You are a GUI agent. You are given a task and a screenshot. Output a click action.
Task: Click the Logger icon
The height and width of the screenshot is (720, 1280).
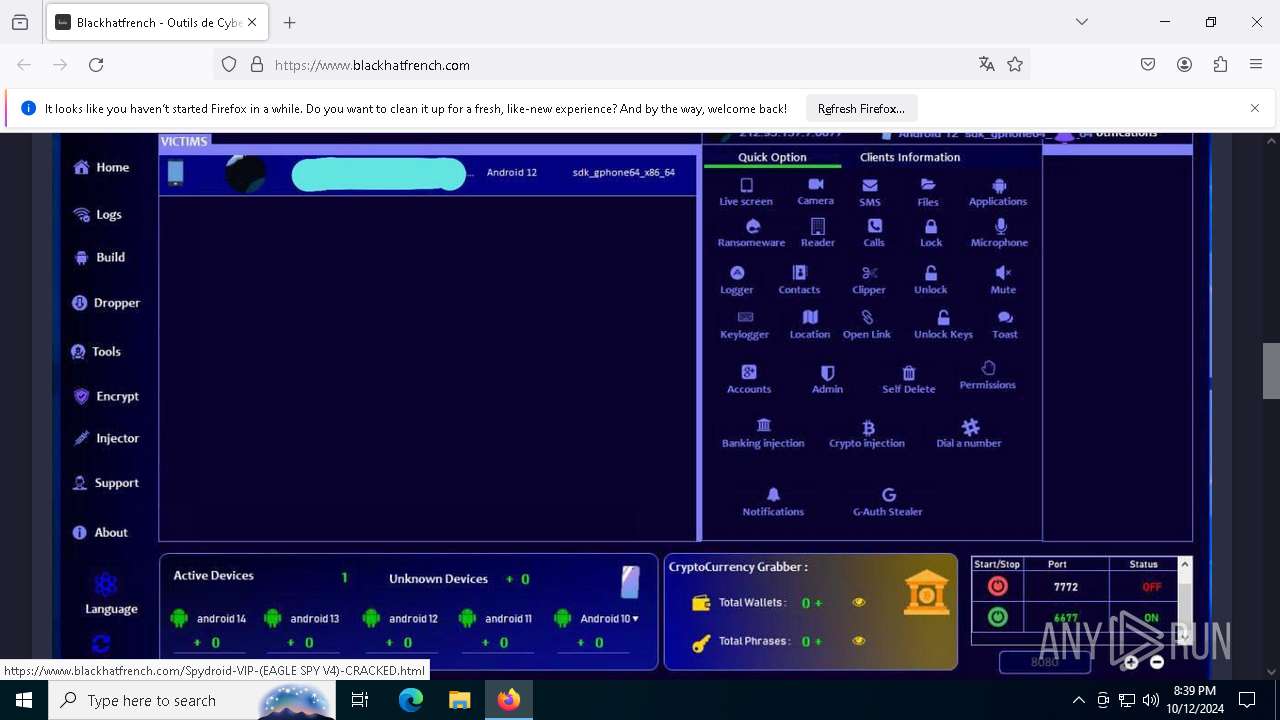pos(737,272)
